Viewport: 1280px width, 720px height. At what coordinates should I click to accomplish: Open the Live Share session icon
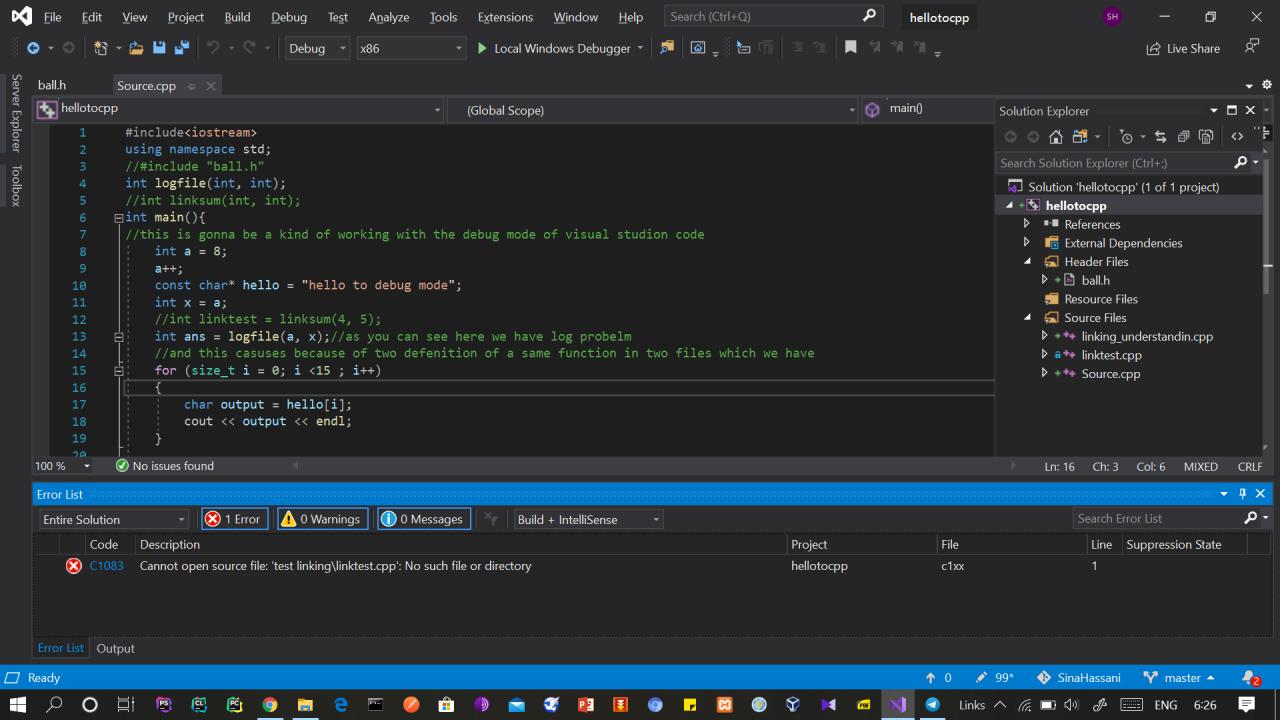[x=1183, y=48]
